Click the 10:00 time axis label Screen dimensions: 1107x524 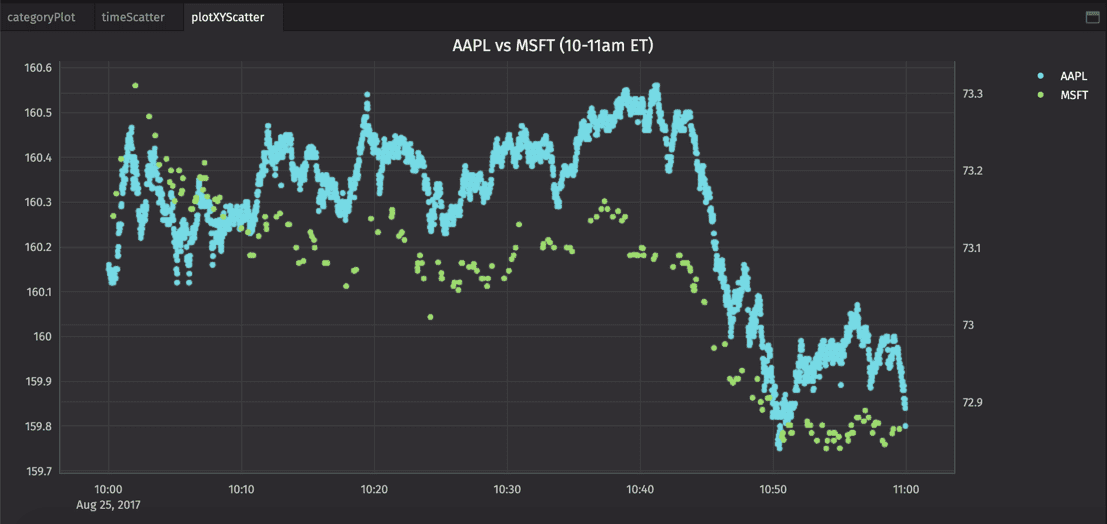click(x=109, y=489)
